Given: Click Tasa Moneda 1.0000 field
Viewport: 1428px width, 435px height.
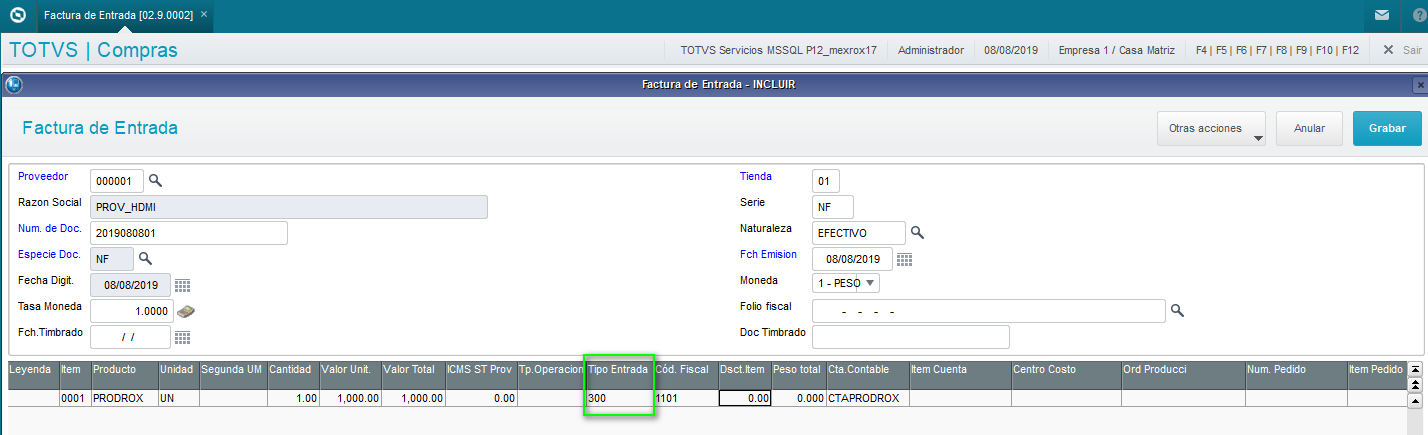Looking at the screenshot, I should click(131, 311).
